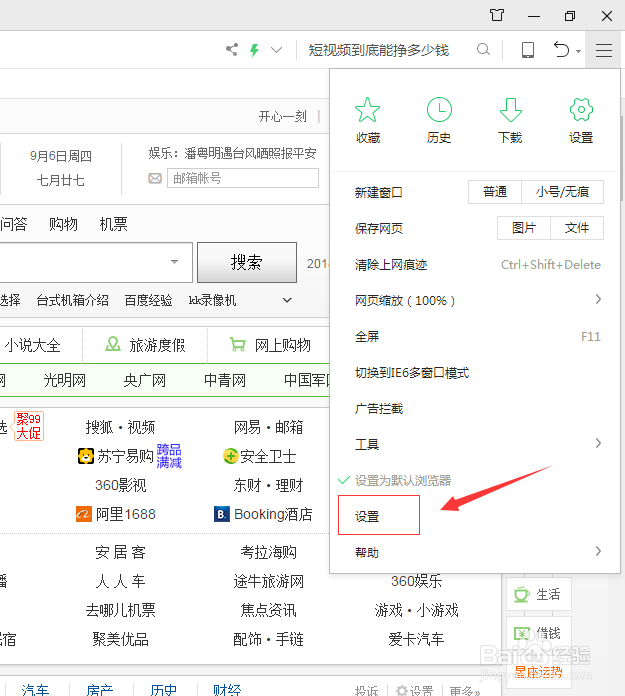625x696 pixels.
Task: Select 清除上网痕迹 menu entry
Action: point(475,265)
